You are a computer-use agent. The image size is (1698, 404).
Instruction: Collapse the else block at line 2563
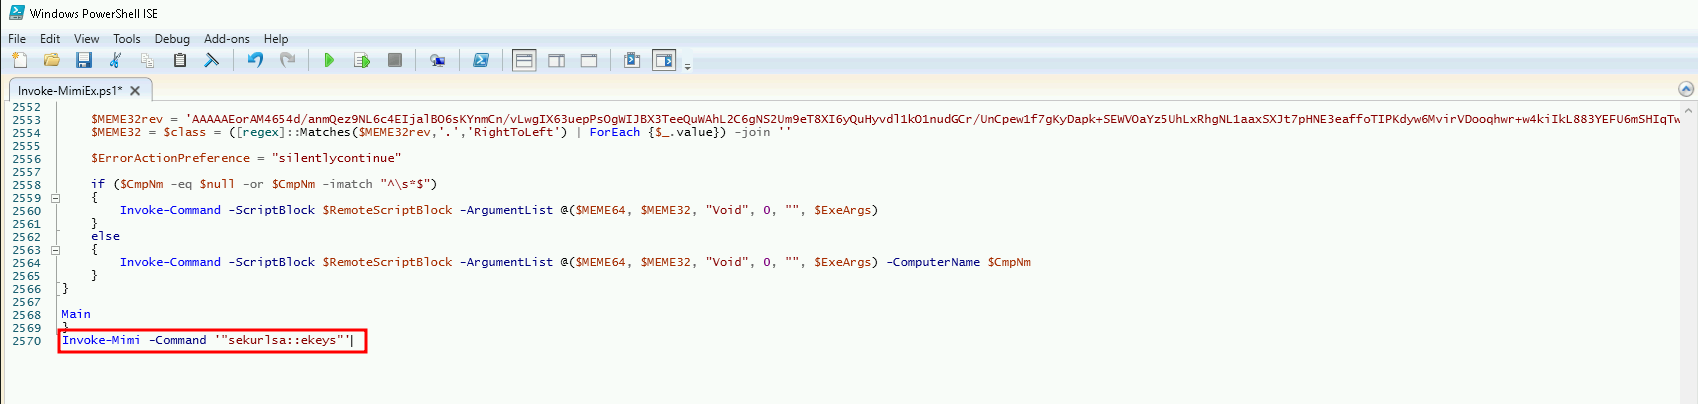click(x=55, y=250)
